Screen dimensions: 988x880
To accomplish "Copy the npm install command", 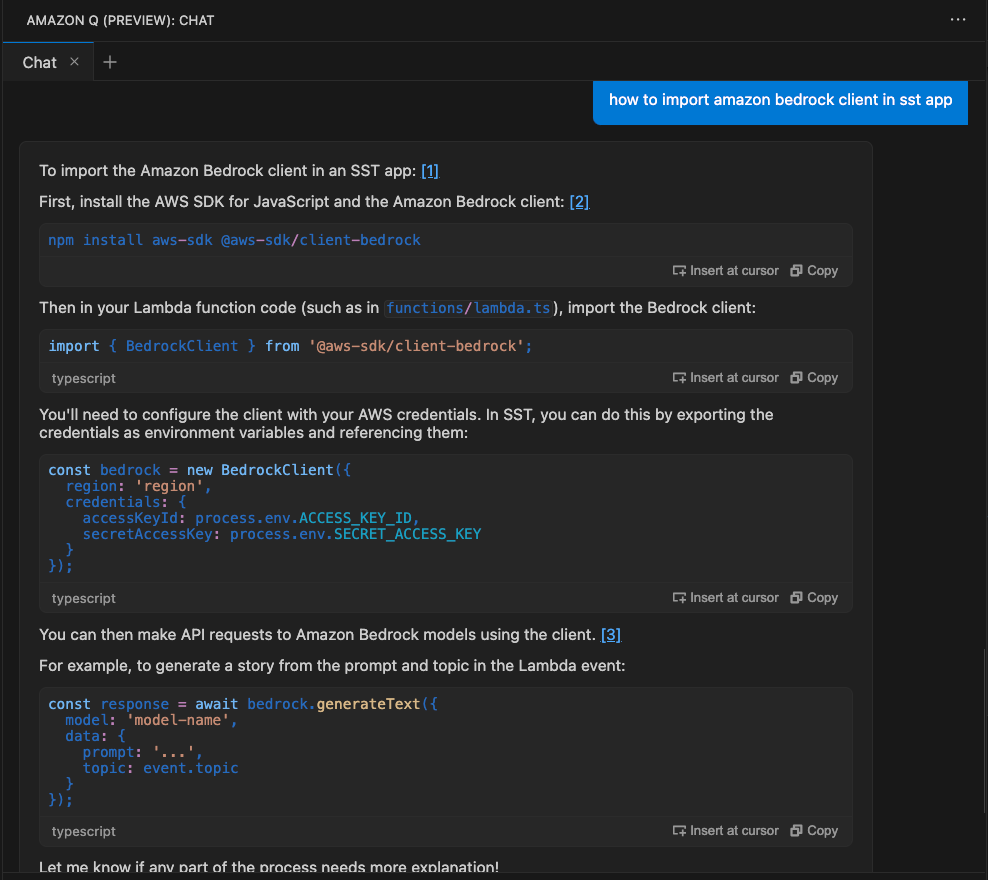I will [814, 270].
